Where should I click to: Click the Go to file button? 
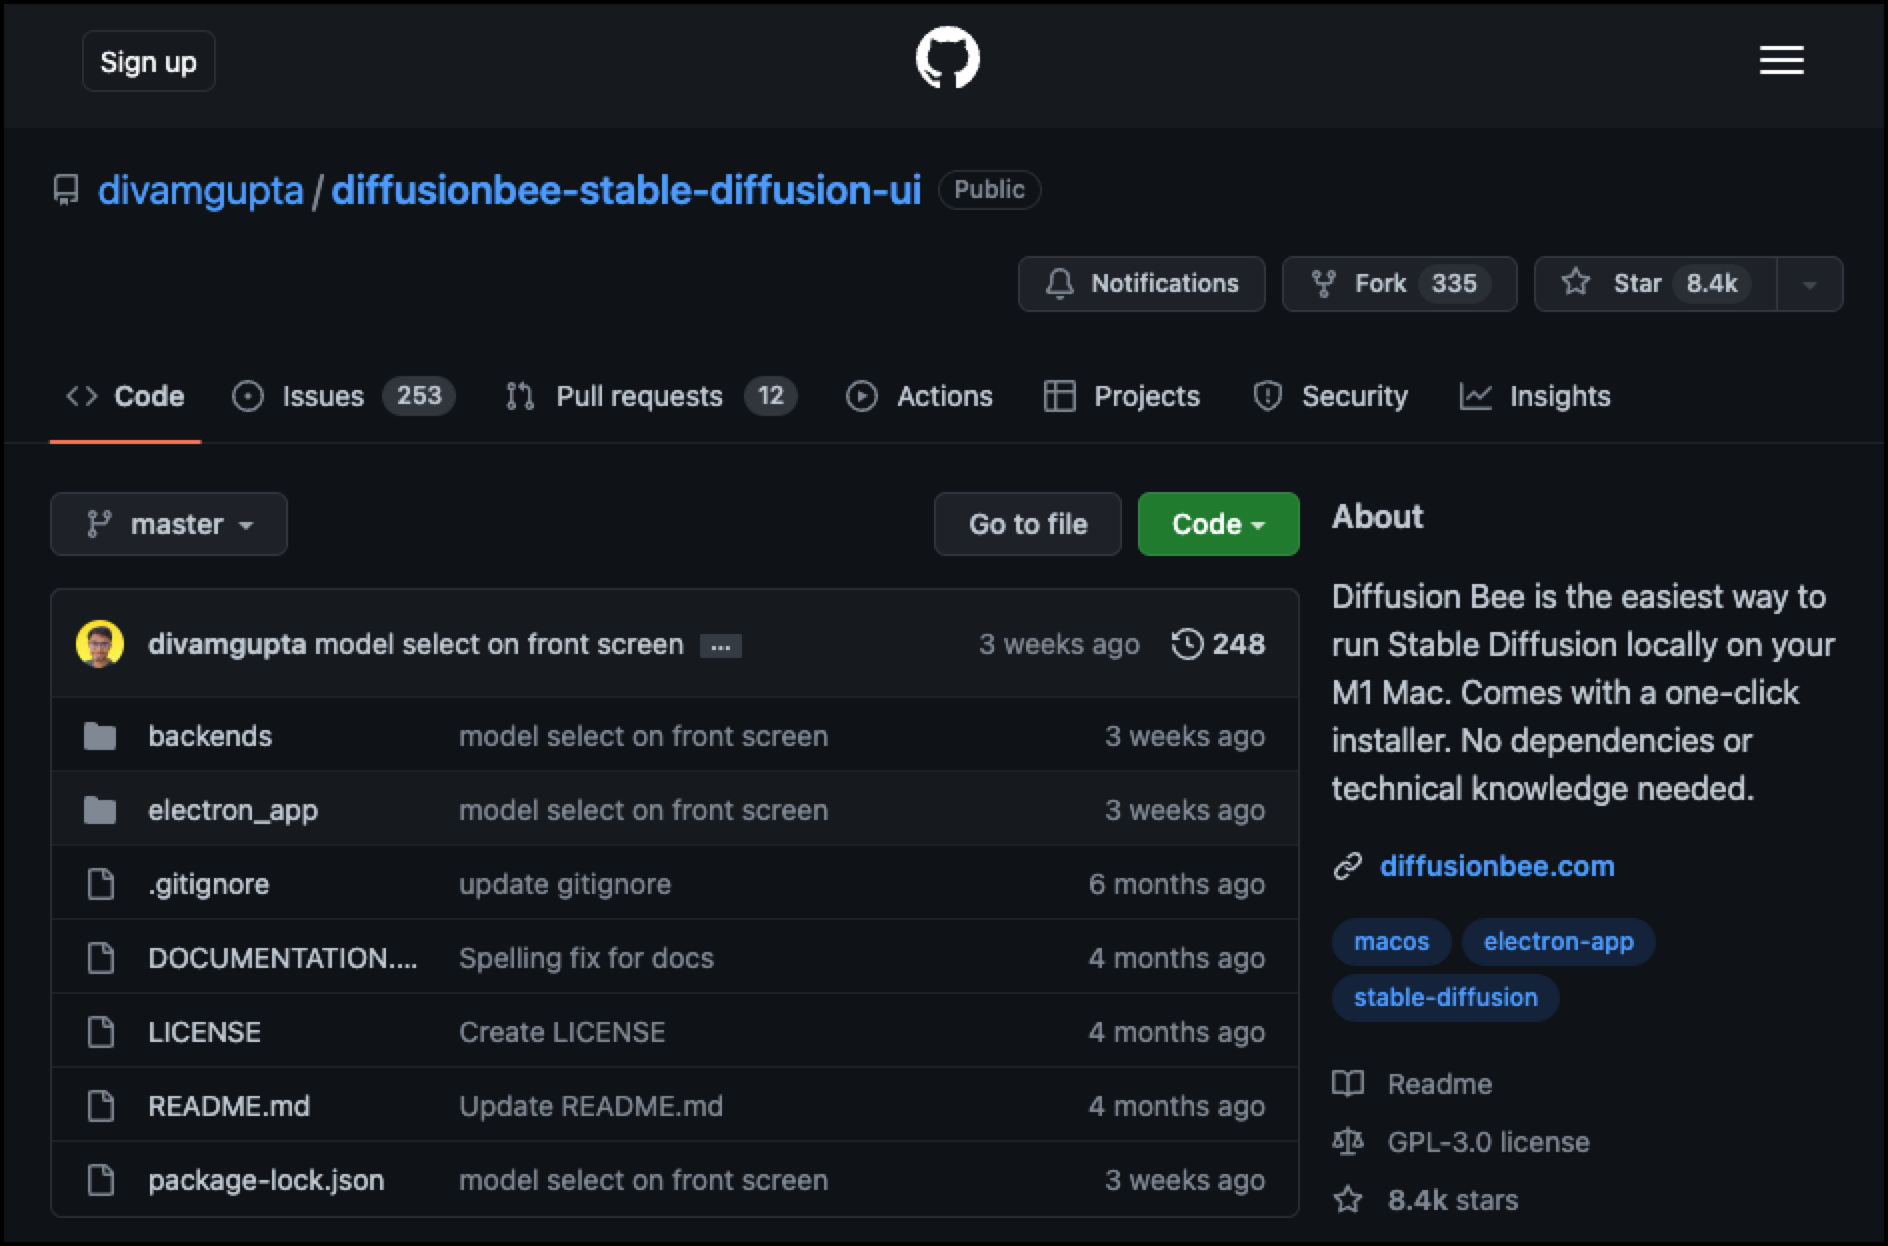[1026, 523]
